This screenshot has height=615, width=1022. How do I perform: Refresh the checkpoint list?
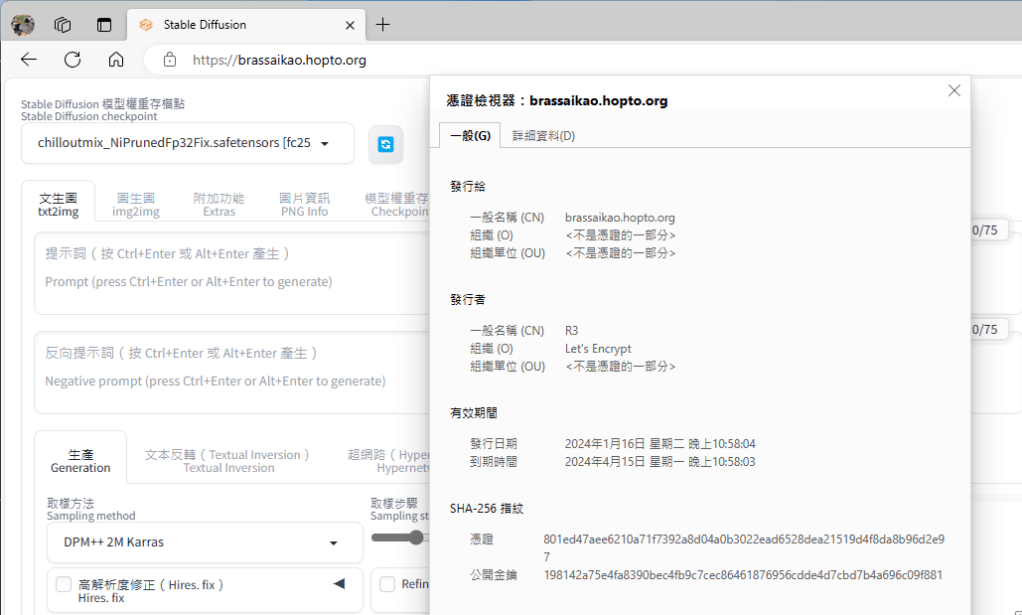(385, 144)
